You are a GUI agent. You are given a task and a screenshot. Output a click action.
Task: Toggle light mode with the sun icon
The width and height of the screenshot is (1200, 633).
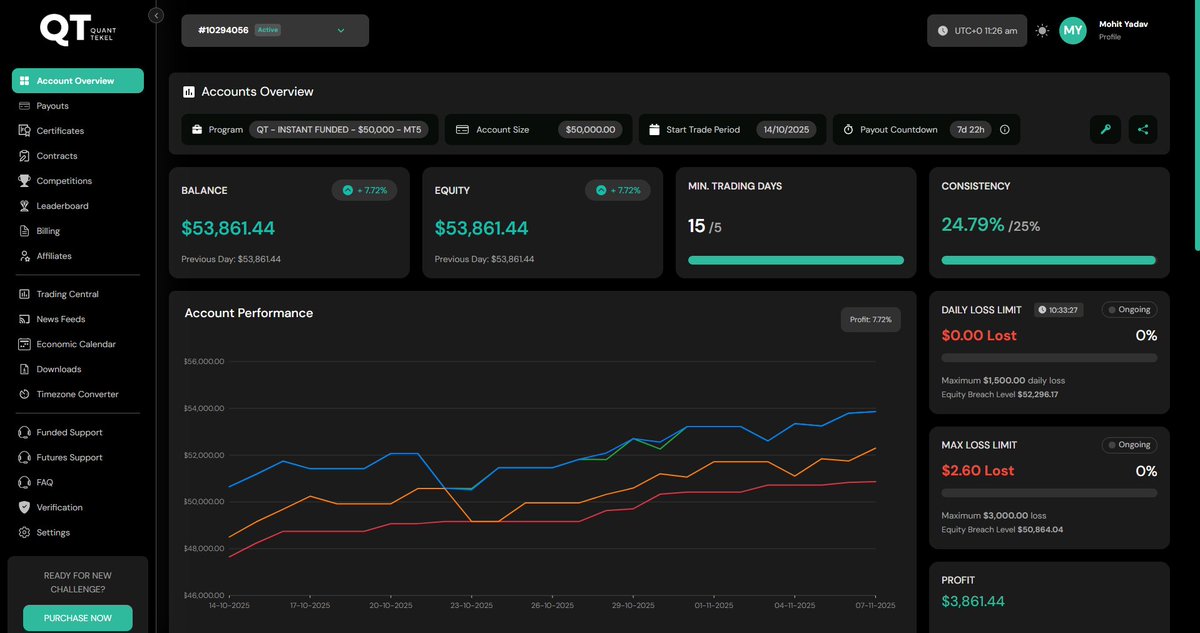(1041, 30)
